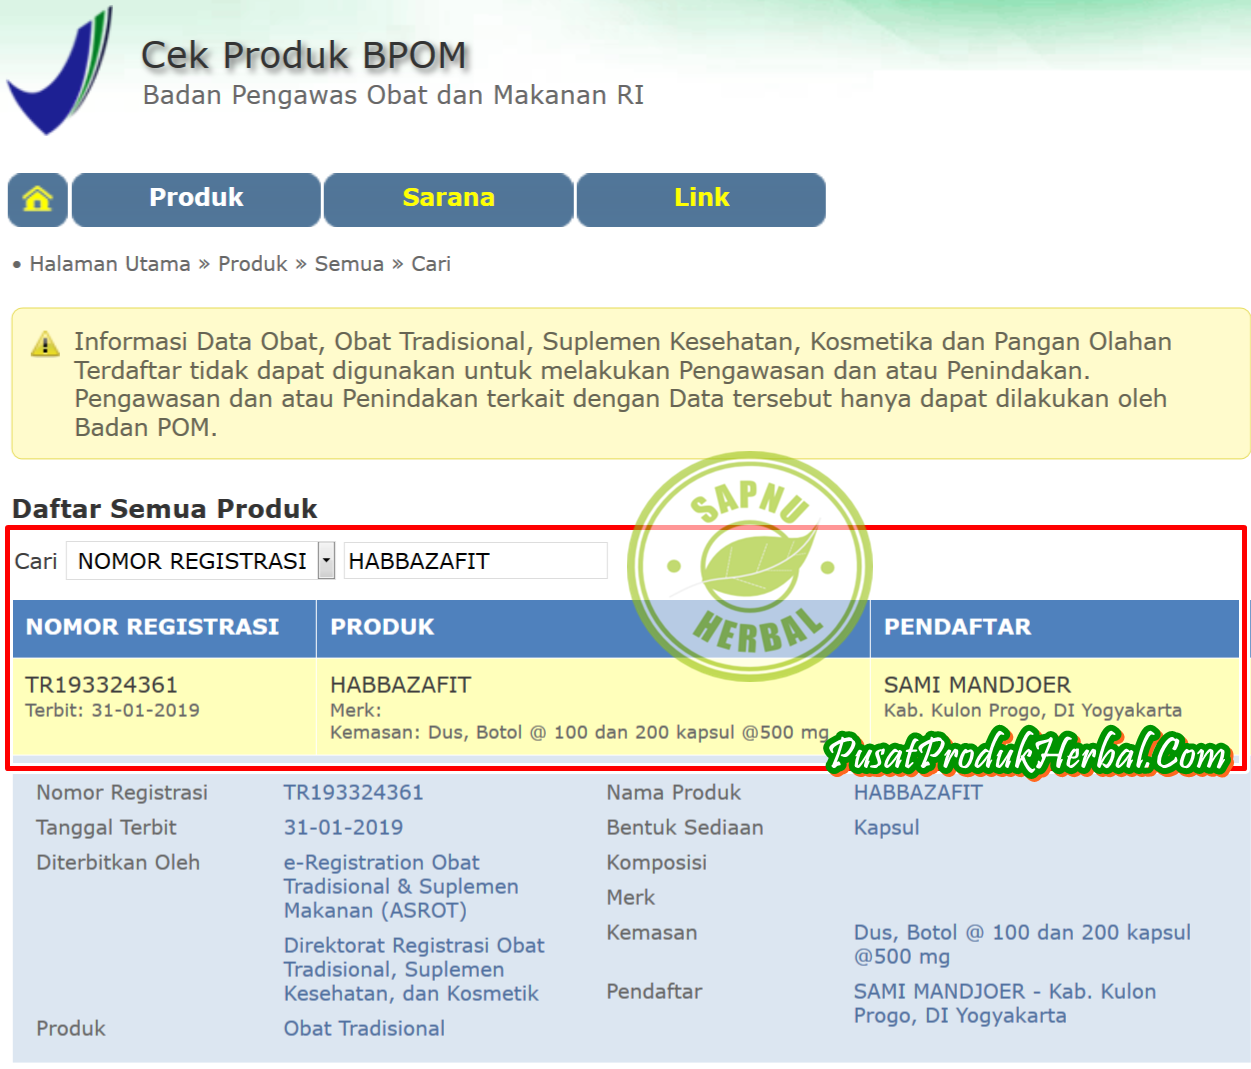
Task: Click TR193324361 value in details panel
Action: click(353, 793)
